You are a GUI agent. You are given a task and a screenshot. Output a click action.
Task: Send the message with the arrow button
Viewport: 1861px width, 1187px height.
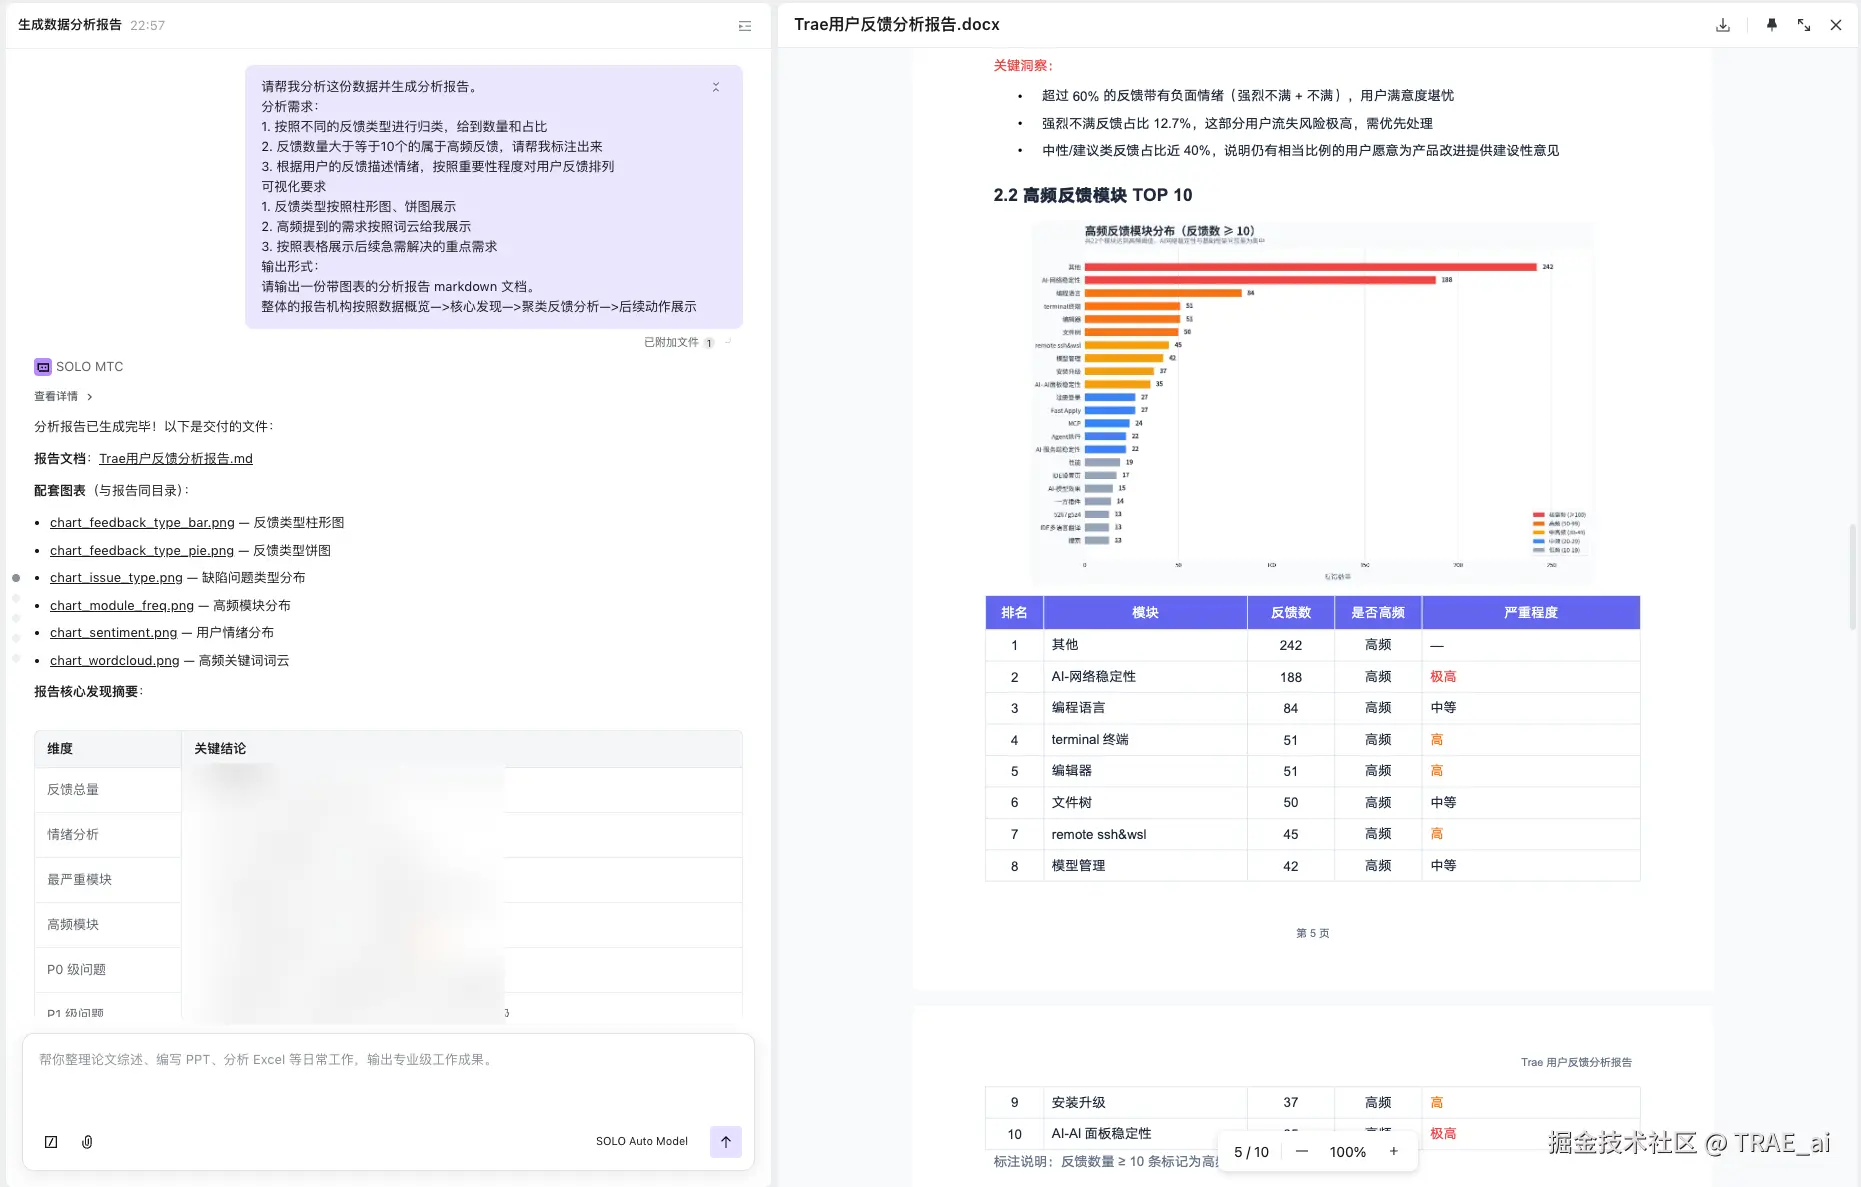pos(726,1142)
